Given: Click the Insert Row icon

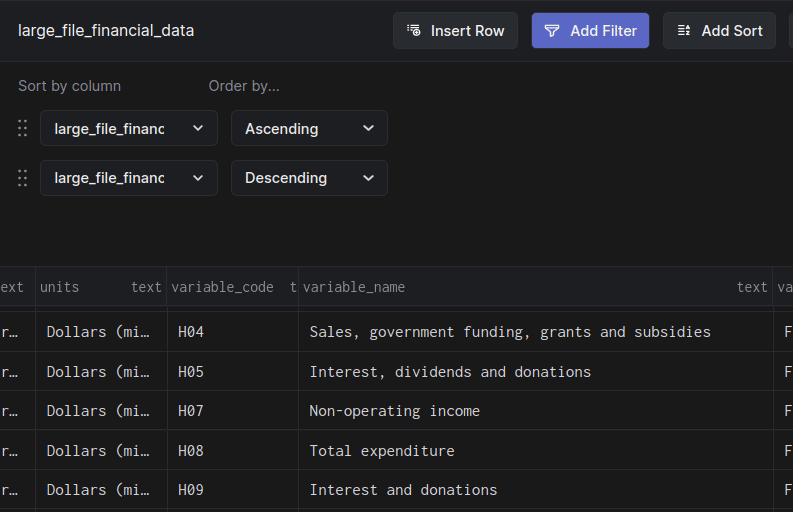Looking at the screenshot, I should point(414,31).
